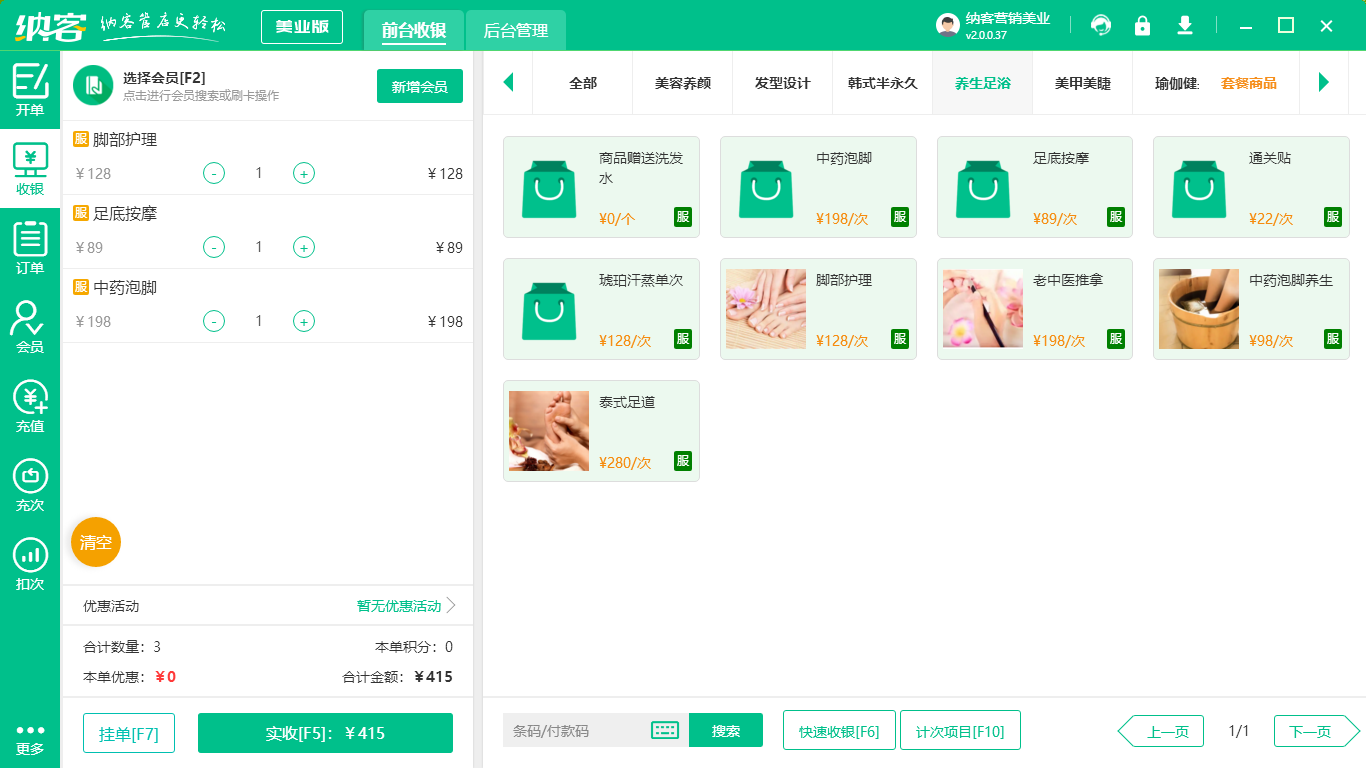The width and height of the screenshot is (1366, 768).
Task: Click the 美业版 edition button
Action: (x=302, y=27)
